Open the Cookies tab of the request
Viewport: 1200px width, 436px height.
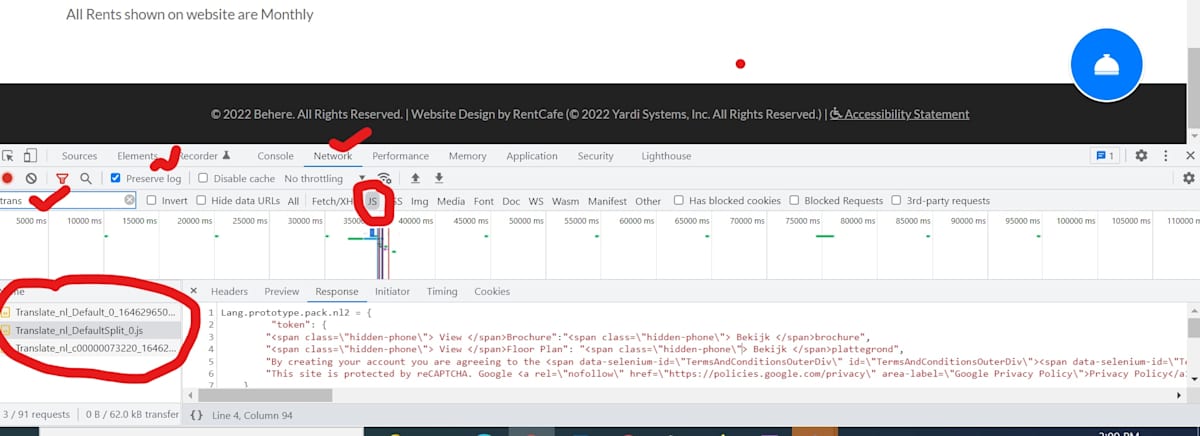coord(492,291)
